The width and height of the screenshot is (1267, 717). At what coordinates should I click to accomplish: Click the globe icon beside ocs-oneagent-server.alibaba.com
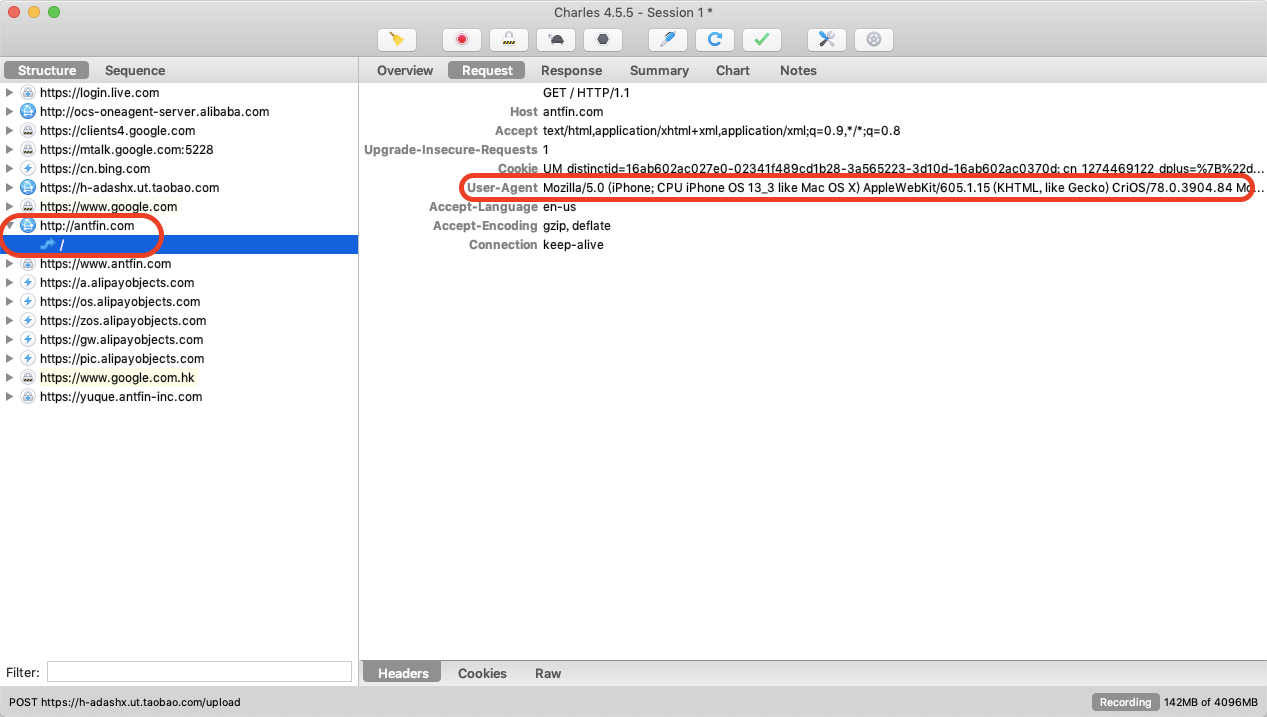[28, 112]
